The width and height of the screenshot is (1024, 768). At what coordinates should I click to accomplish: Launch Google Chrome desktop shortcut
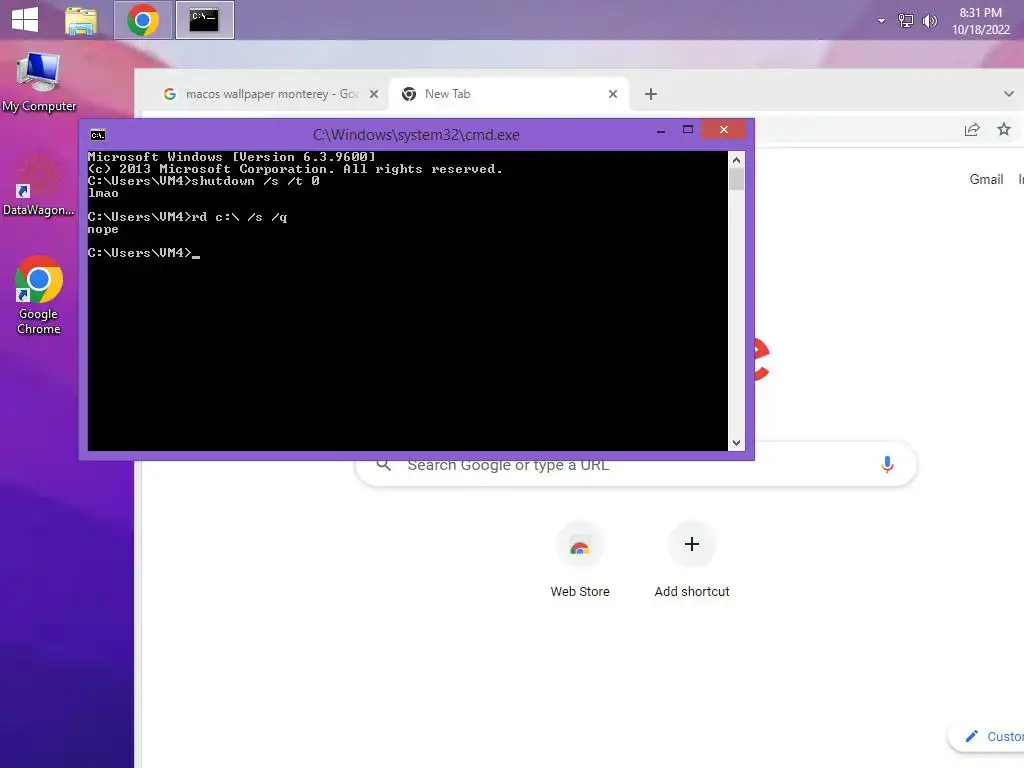39,295
